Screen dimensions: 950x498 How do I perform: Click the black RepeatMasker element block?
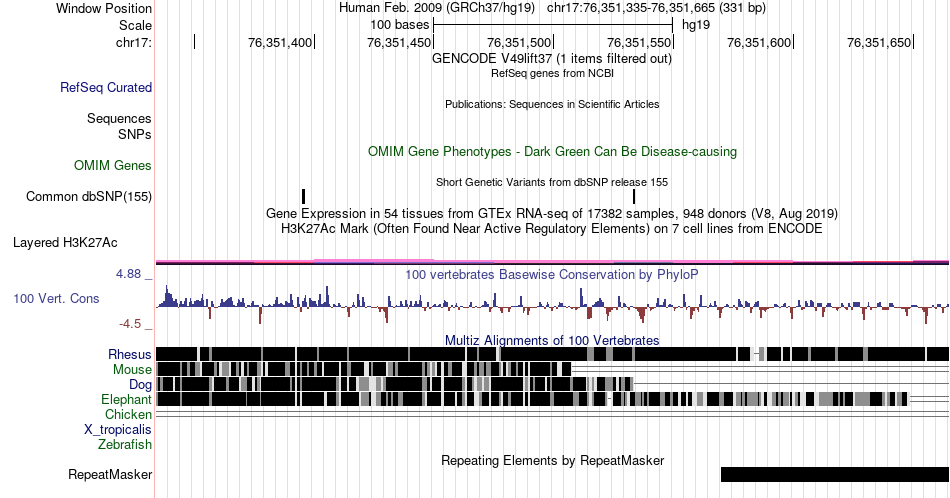pos(835,474)
